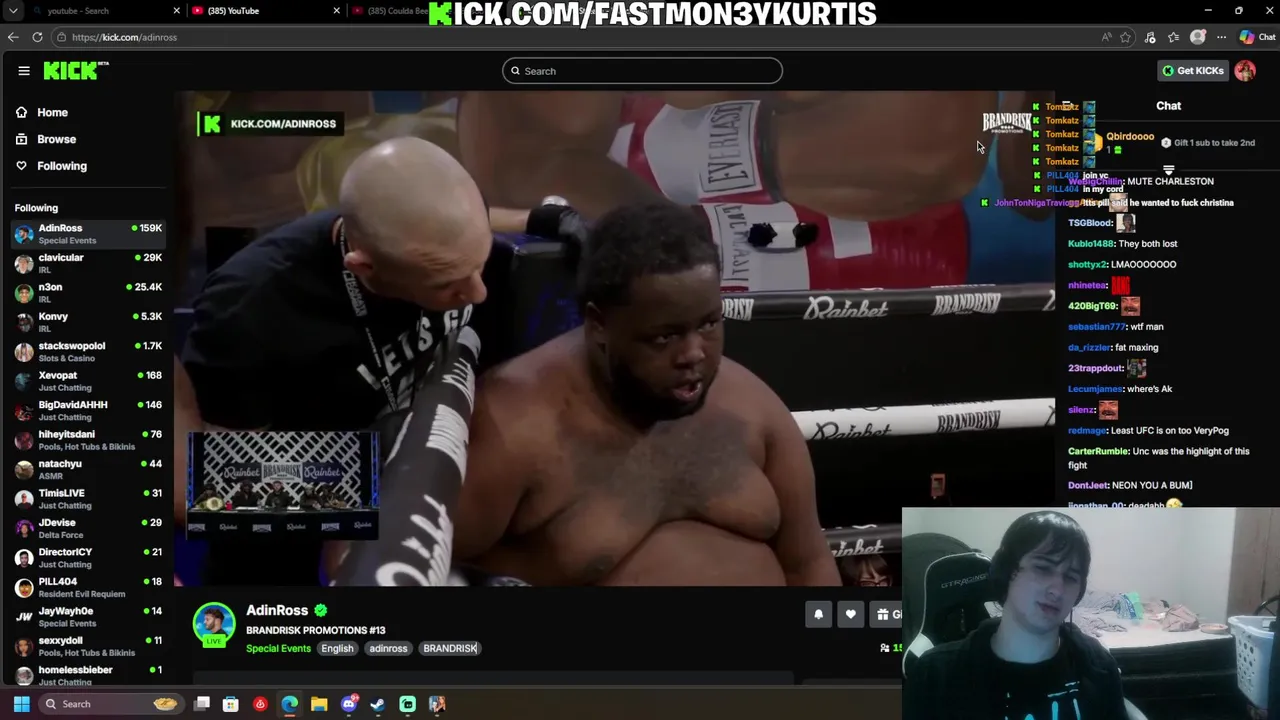The image size is (1280, 720).
Task: Reload the page in browser
Action: click(x=37, y=37)
